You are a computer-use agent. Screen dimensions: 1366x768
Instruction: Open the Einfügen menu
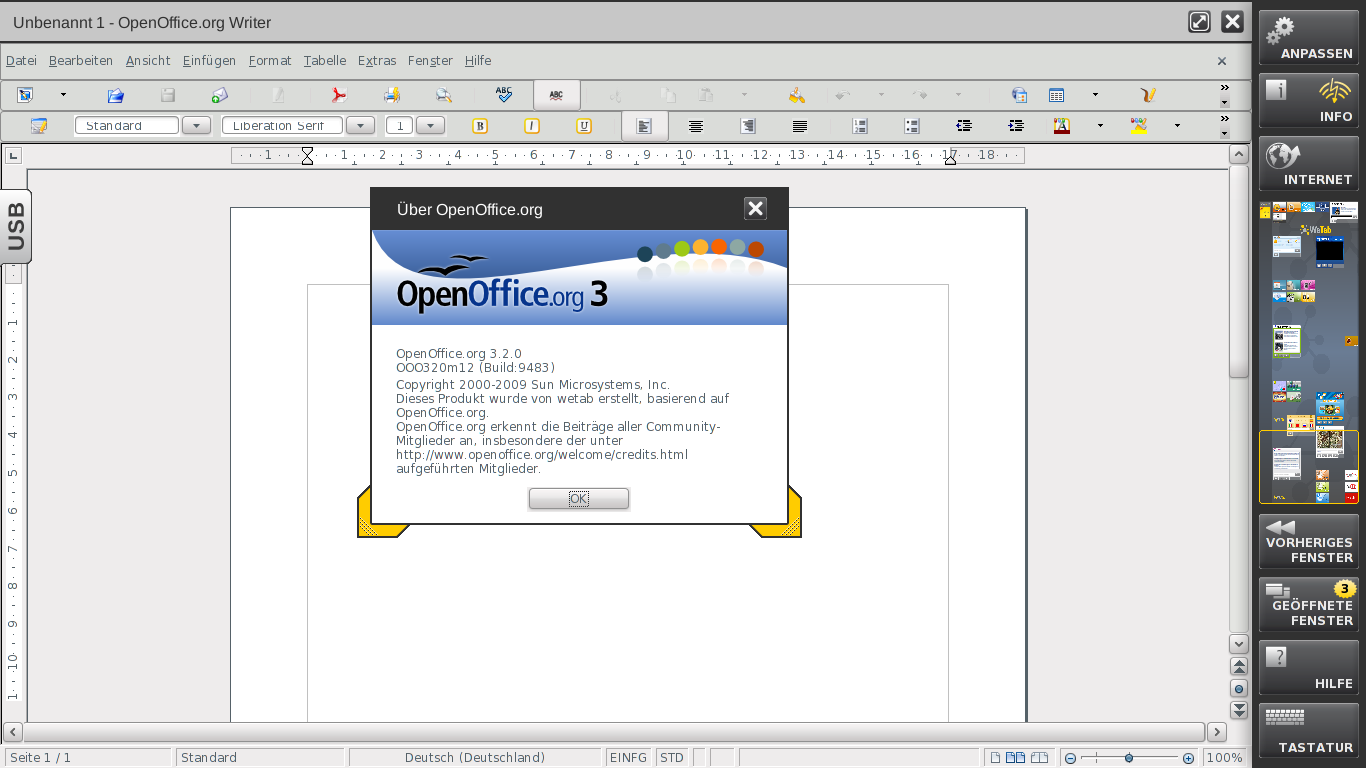tap(209, 61)
